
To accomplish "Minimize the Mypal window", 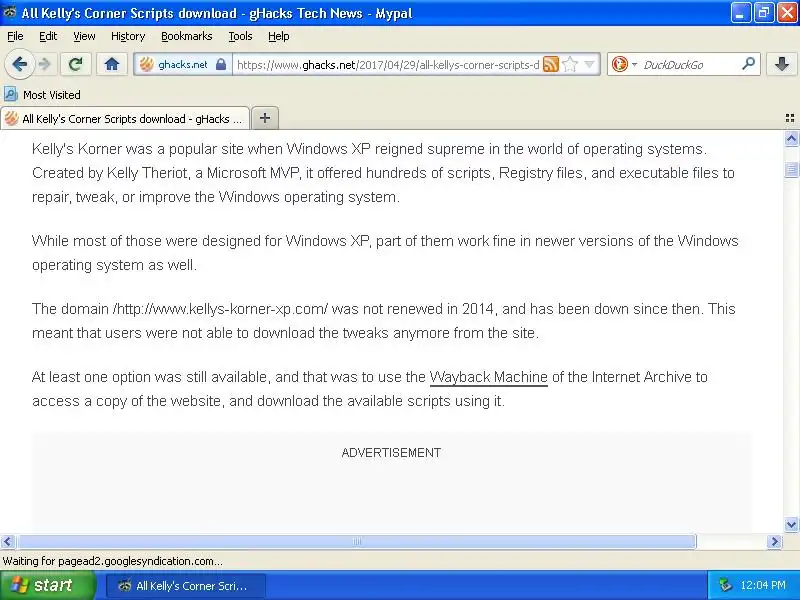I will [740, 13].
